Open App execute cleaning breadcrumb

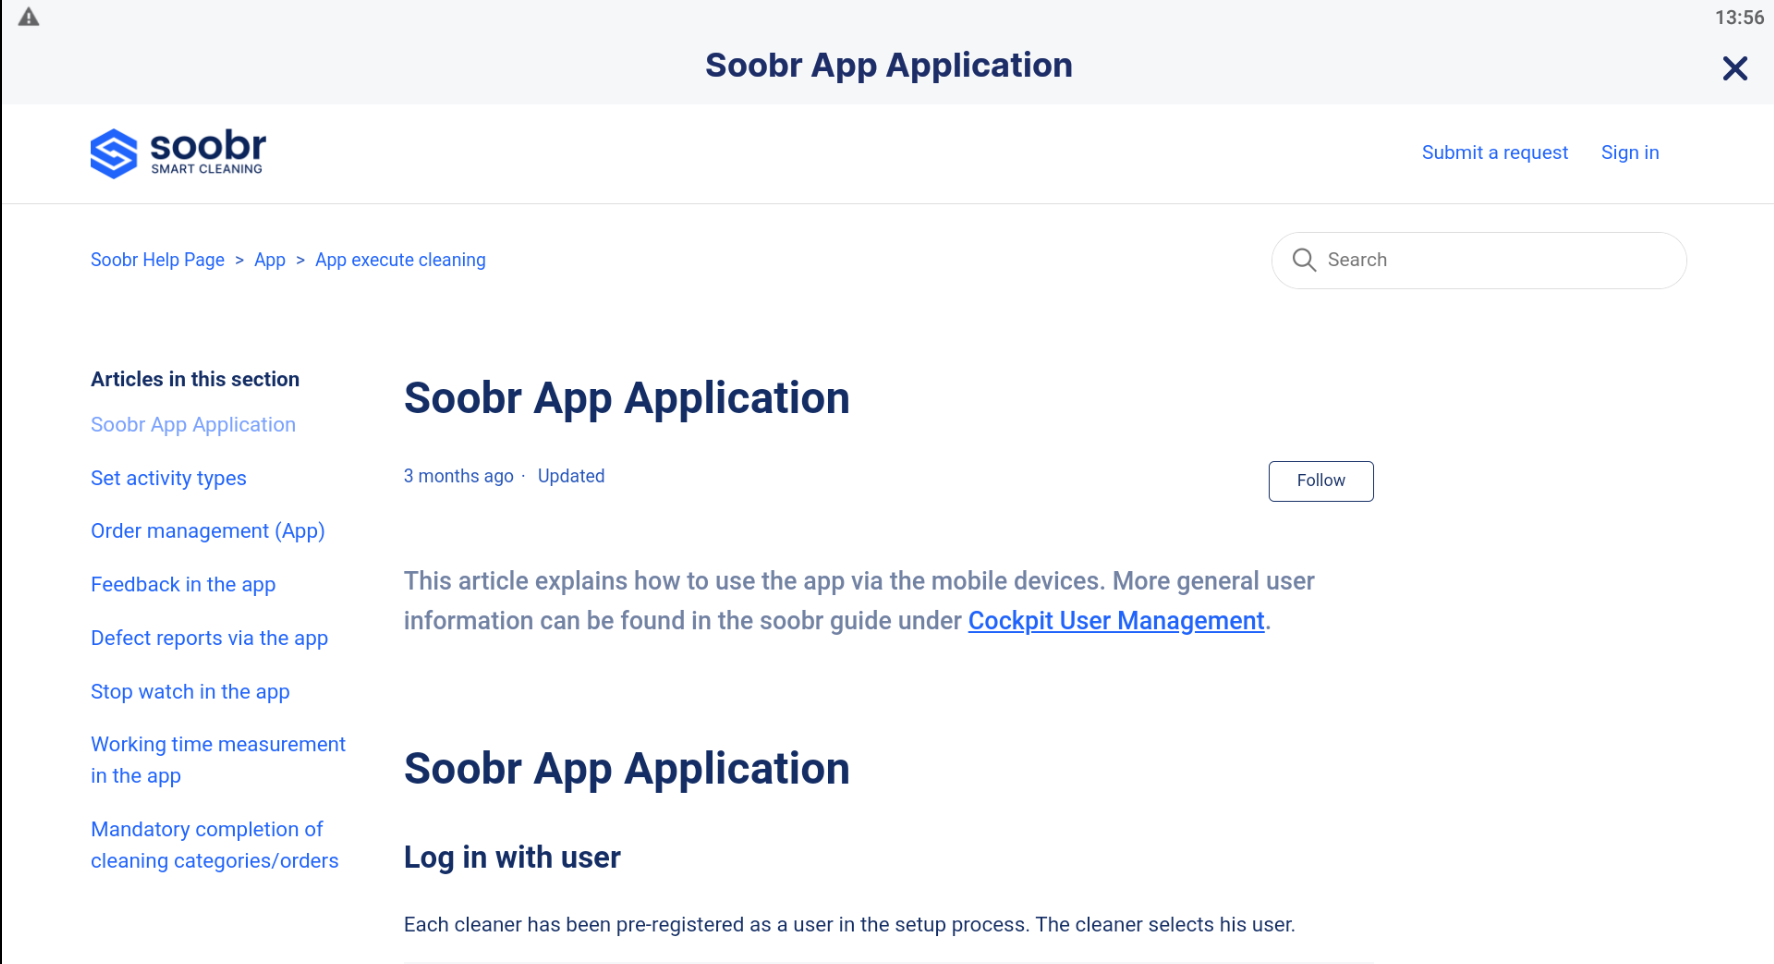coord(400,260)
